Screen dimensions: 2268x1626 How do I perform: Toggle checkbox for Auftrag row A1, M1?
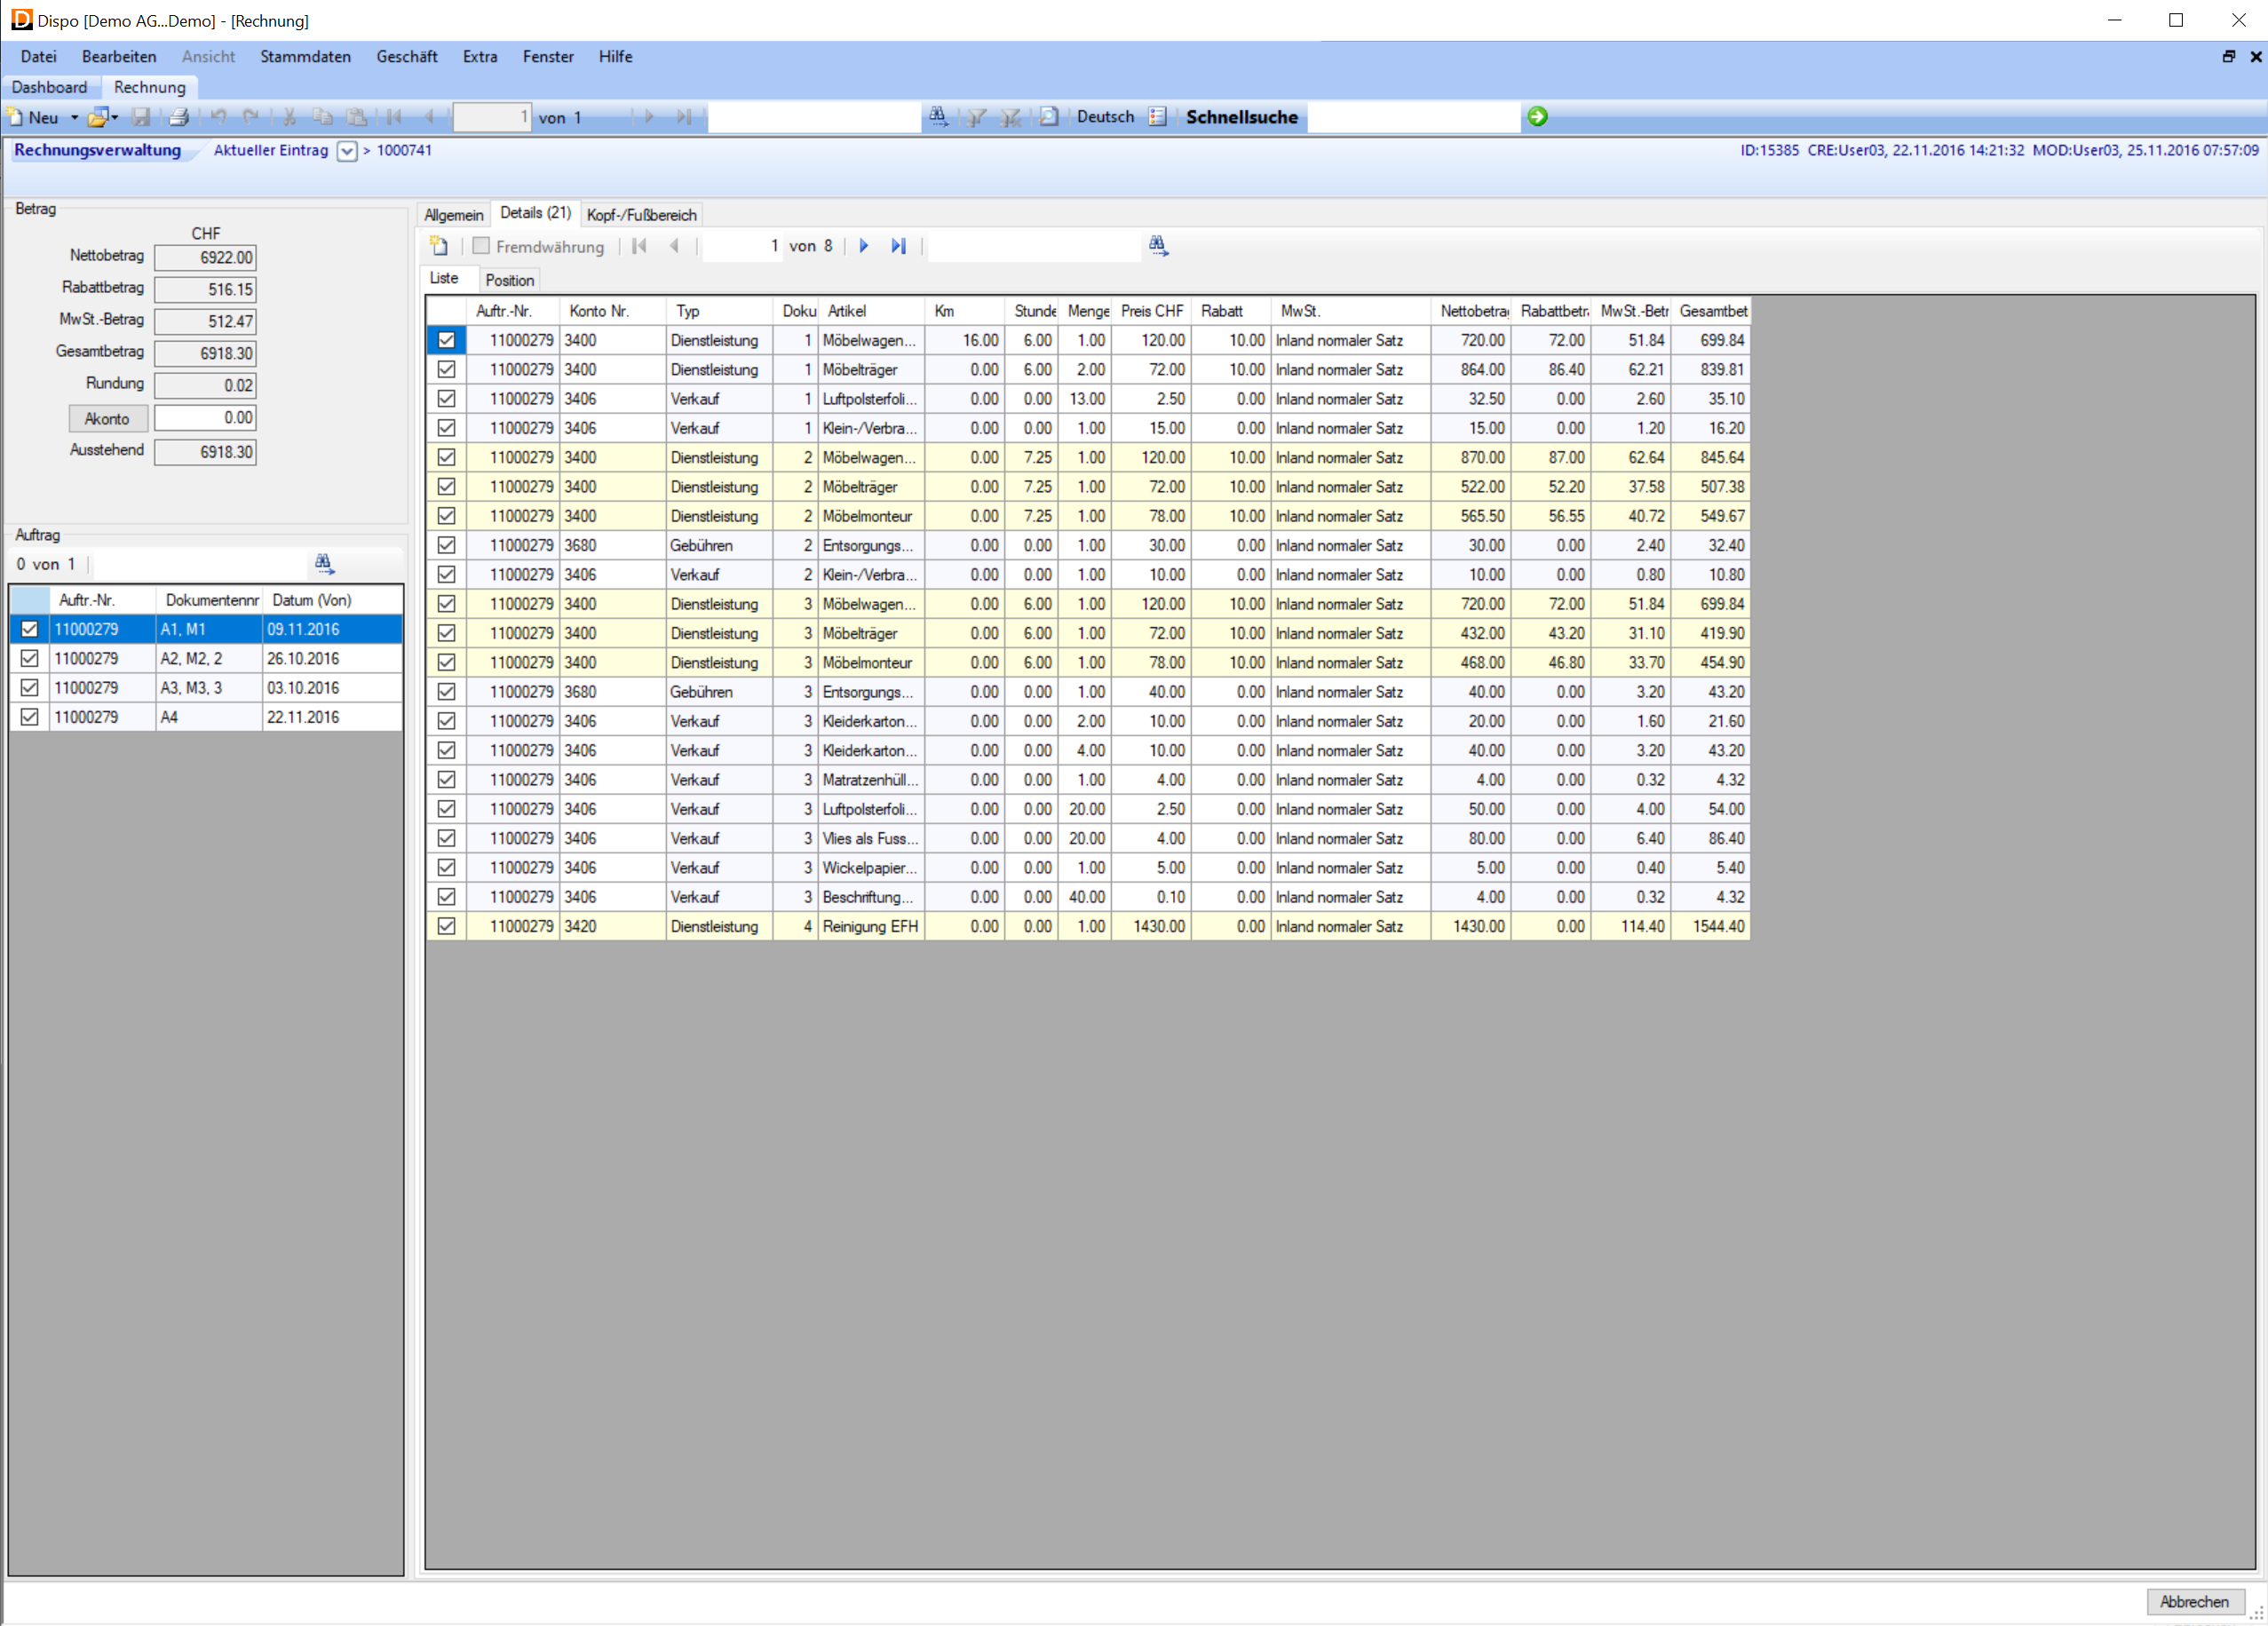[x=30, y=630]
